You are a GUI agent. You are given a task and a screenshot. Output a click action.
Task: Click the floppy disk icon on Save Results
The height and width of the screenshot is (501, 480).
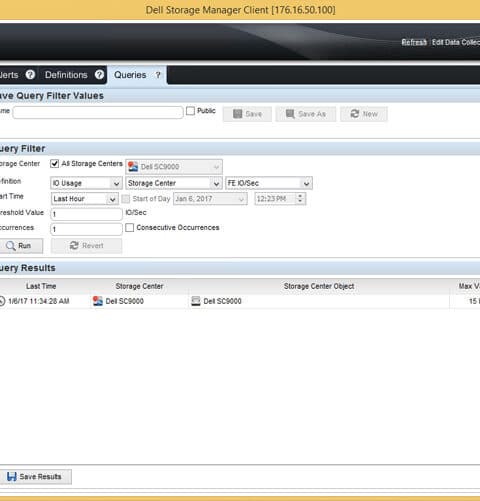[x=12, y=477]
